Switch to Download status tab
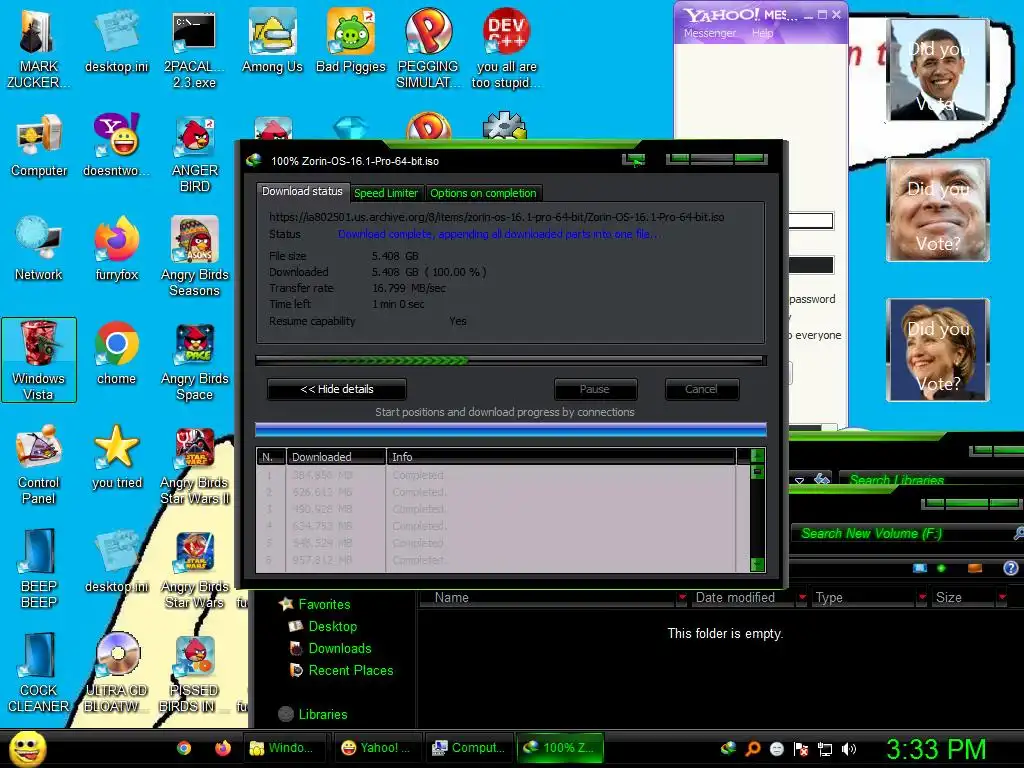Screen dimensions: 1024x768 [x=302, y=191]
